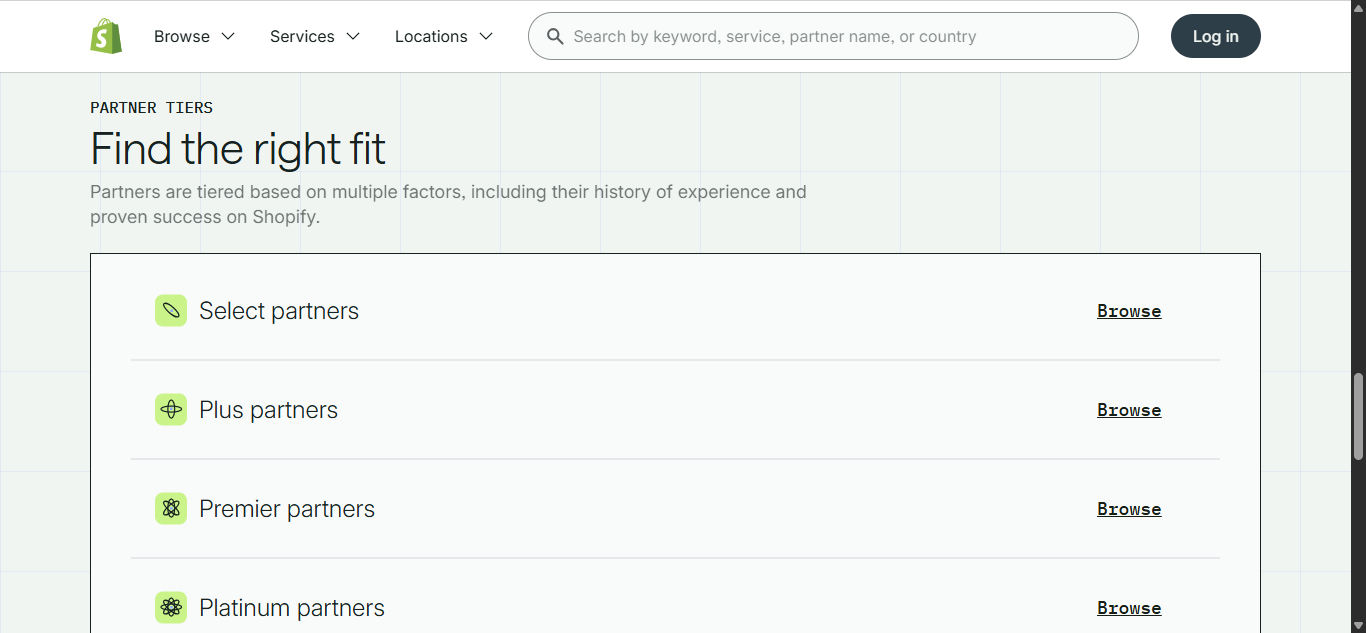The height and width of the screenshot is (633, 1366).
Task: Click the Premier partners row title
Action: click(287, 509)
